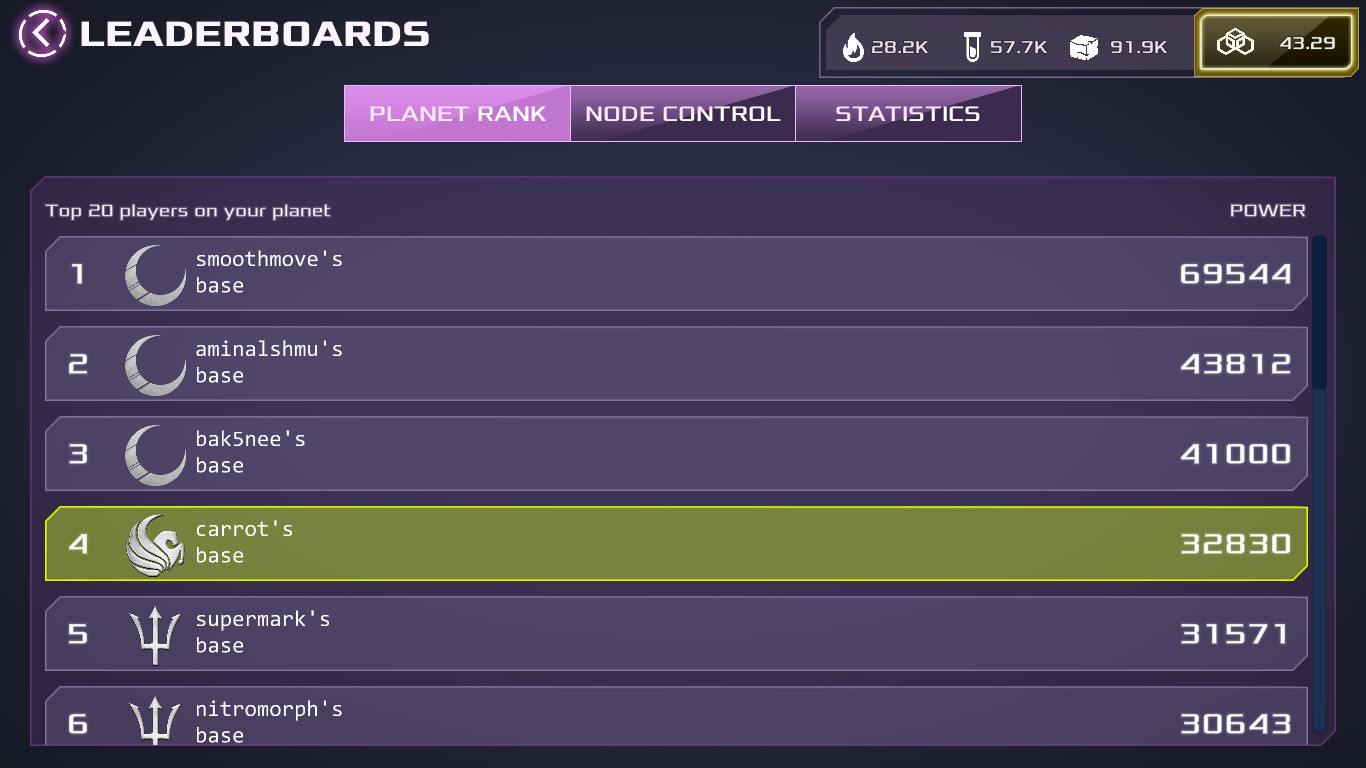Click aminalshmu's crescent emblem
Image resolution: width=1366 pixels, height=768 pixels.
point(155,364)
